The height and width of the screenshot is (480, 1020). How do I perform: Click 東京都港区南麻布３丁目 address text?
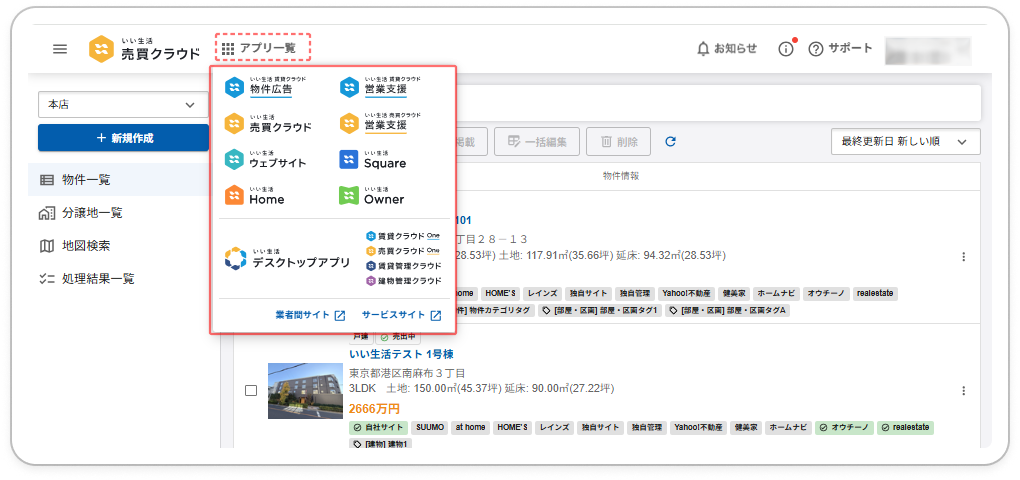[407, 373]
